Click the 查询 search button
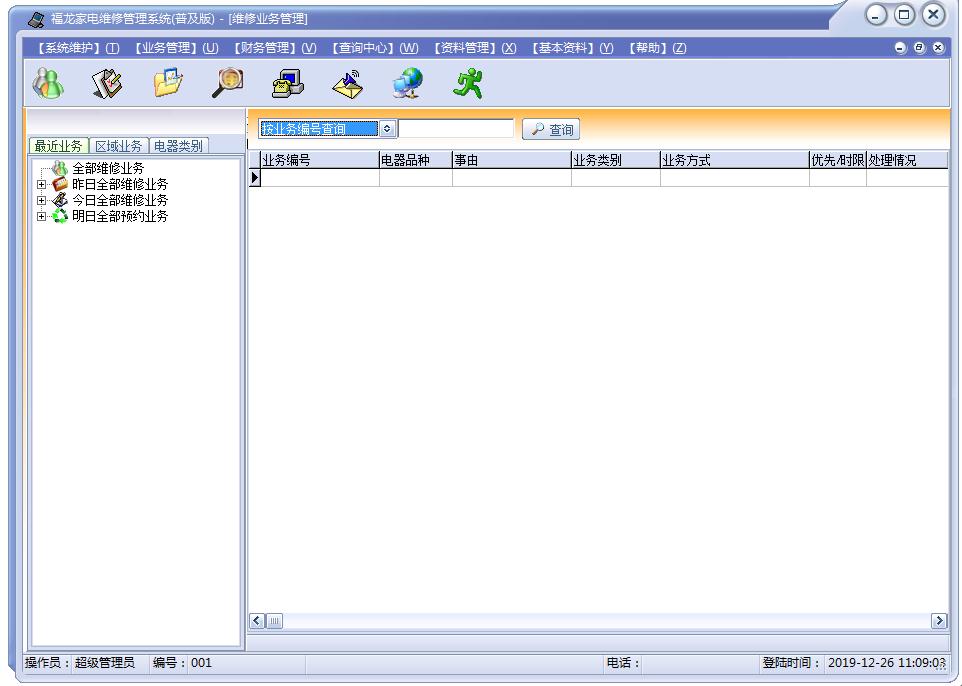 [x=551, y=129]
